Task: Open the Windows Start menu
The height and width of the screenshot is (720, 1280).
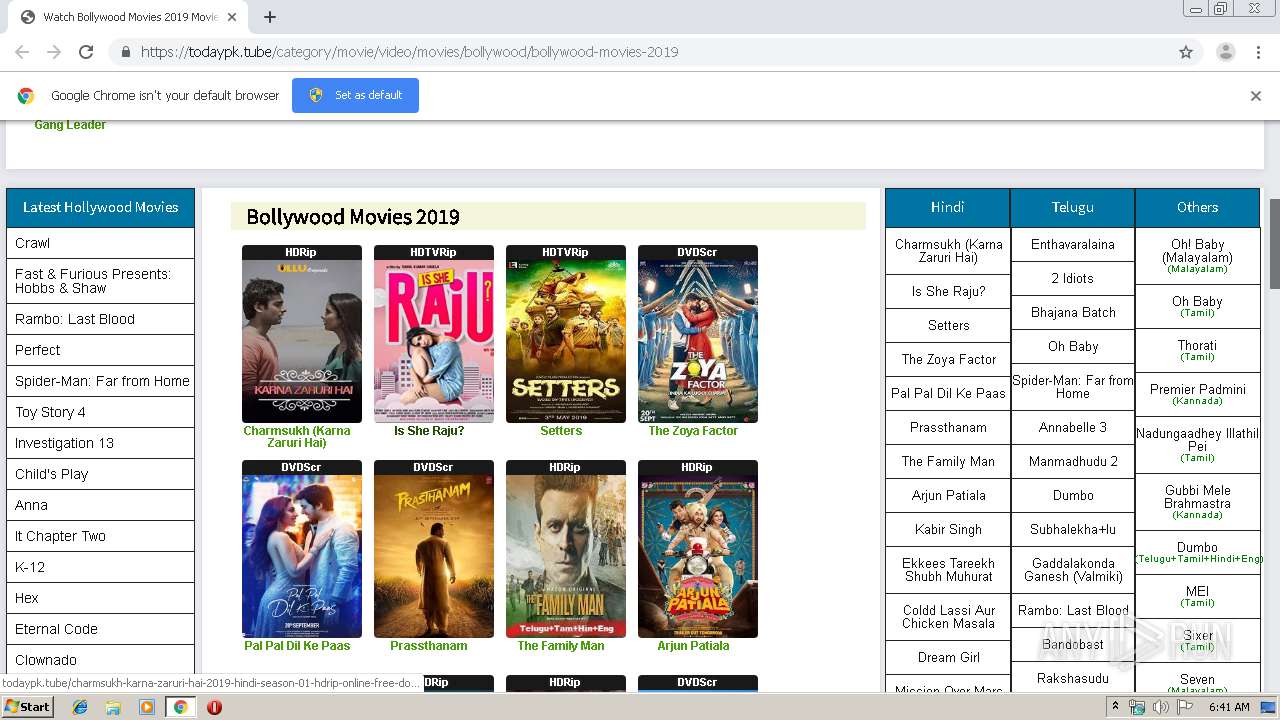Action: coord(28,707)
